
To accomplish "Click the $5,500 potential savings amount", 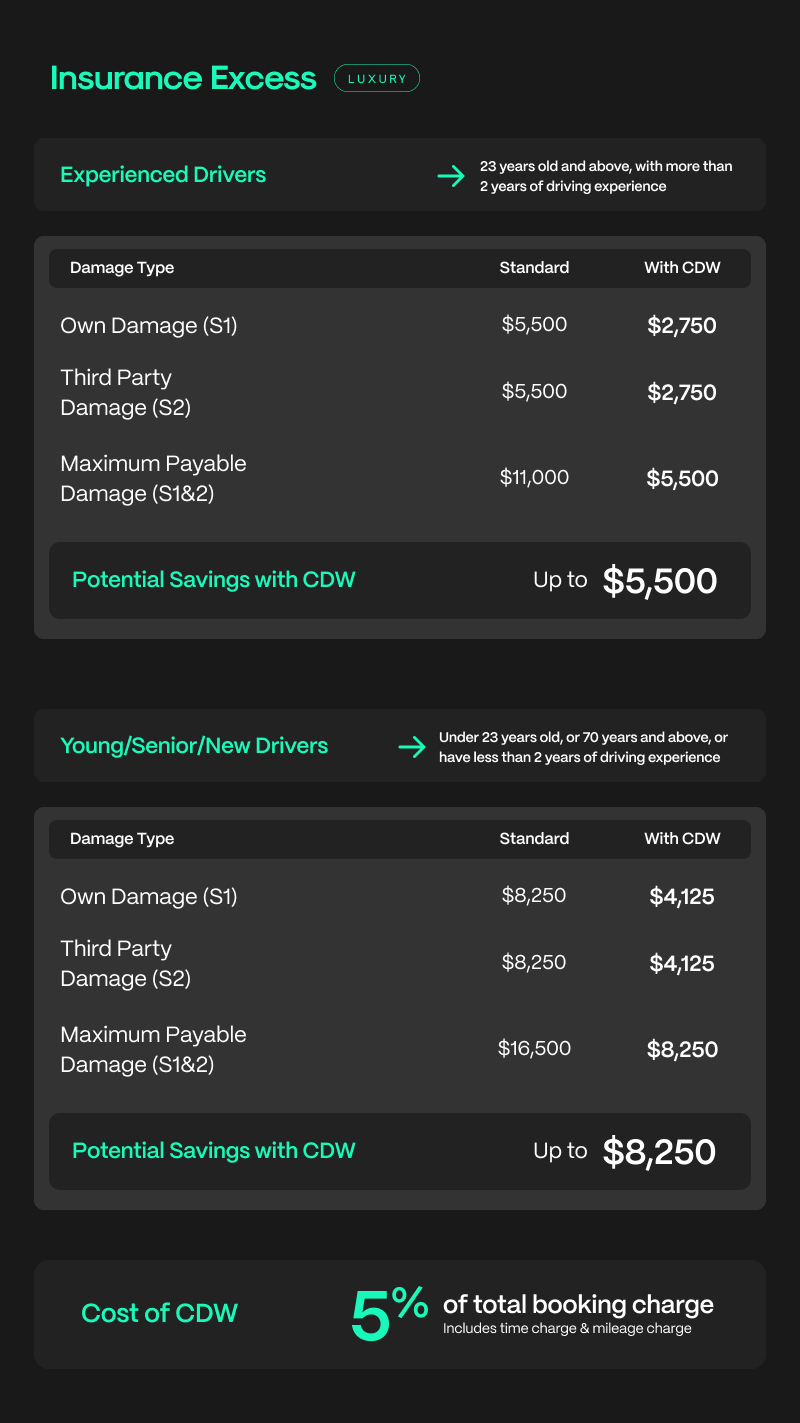I will click(660, 581).
